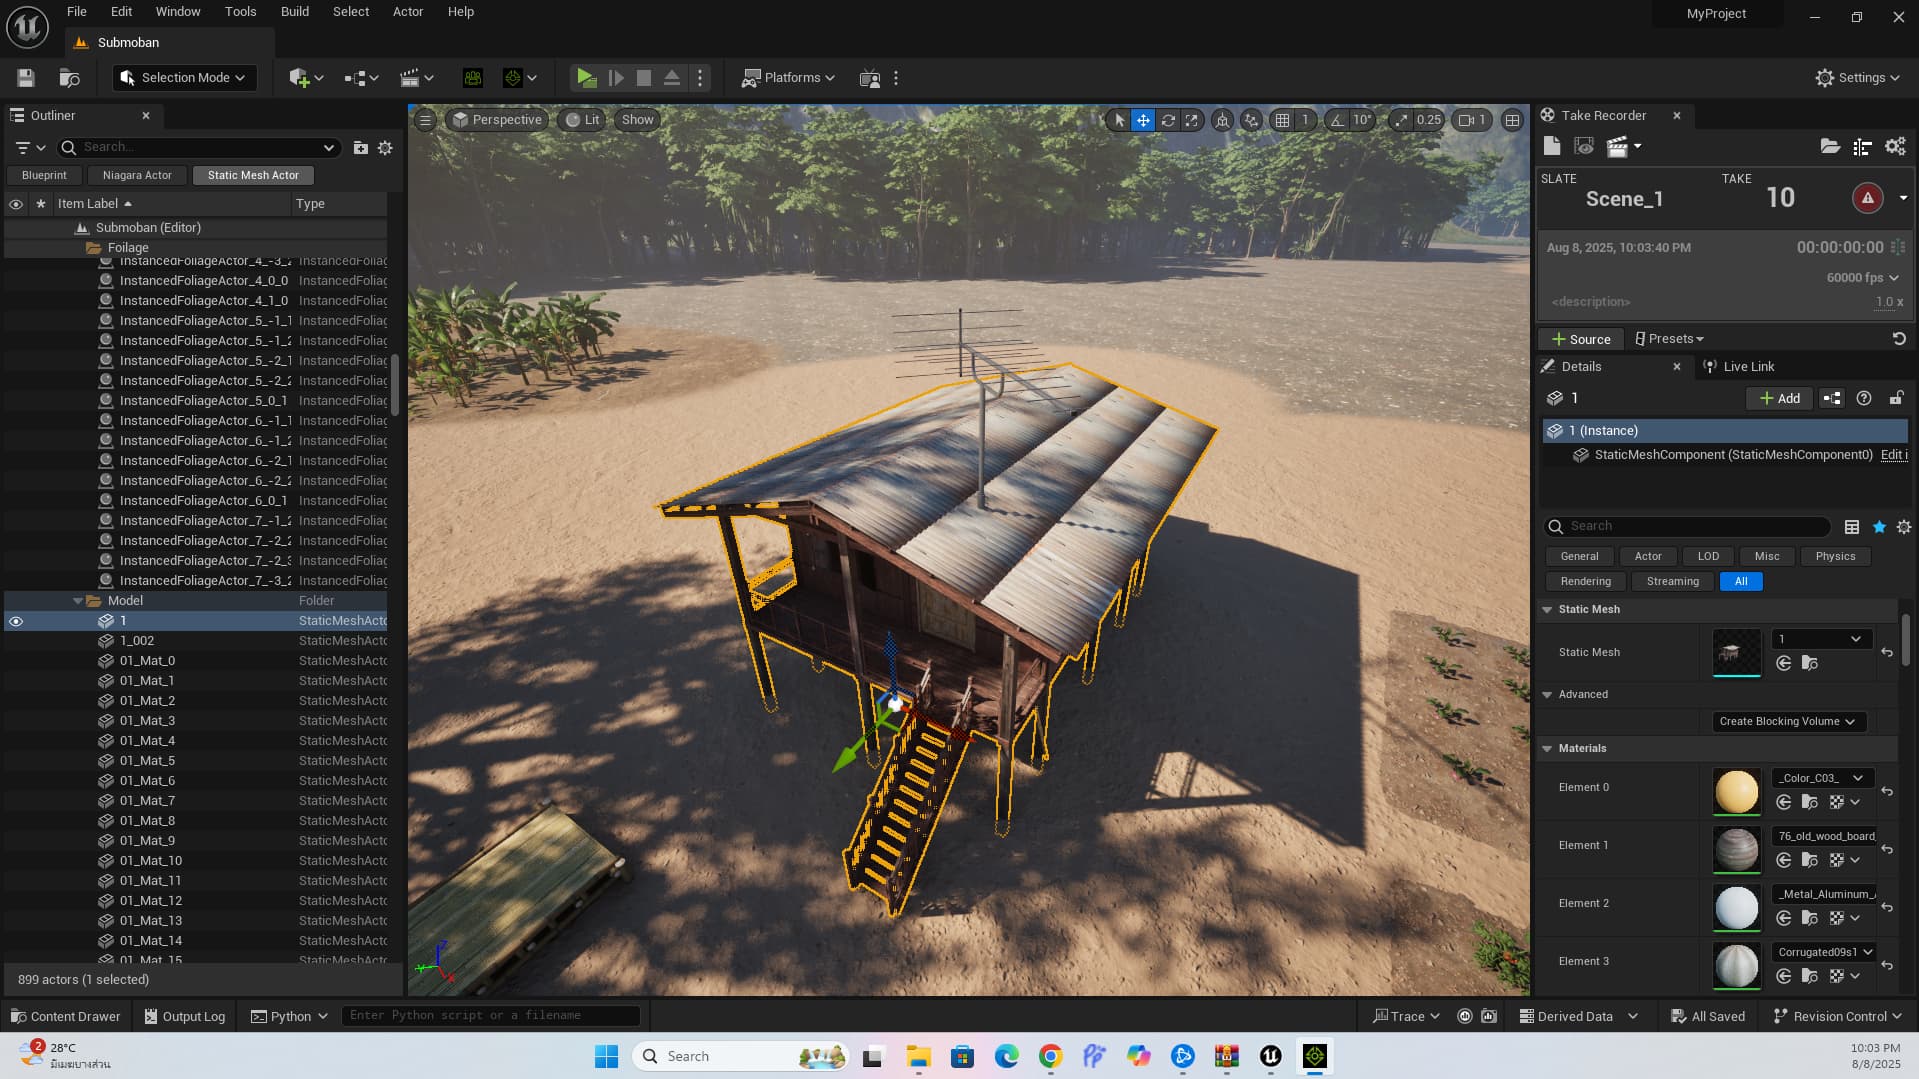Collapse the Model folder in Outliner
This screenshot has height=1079, width=1919.
78,601
